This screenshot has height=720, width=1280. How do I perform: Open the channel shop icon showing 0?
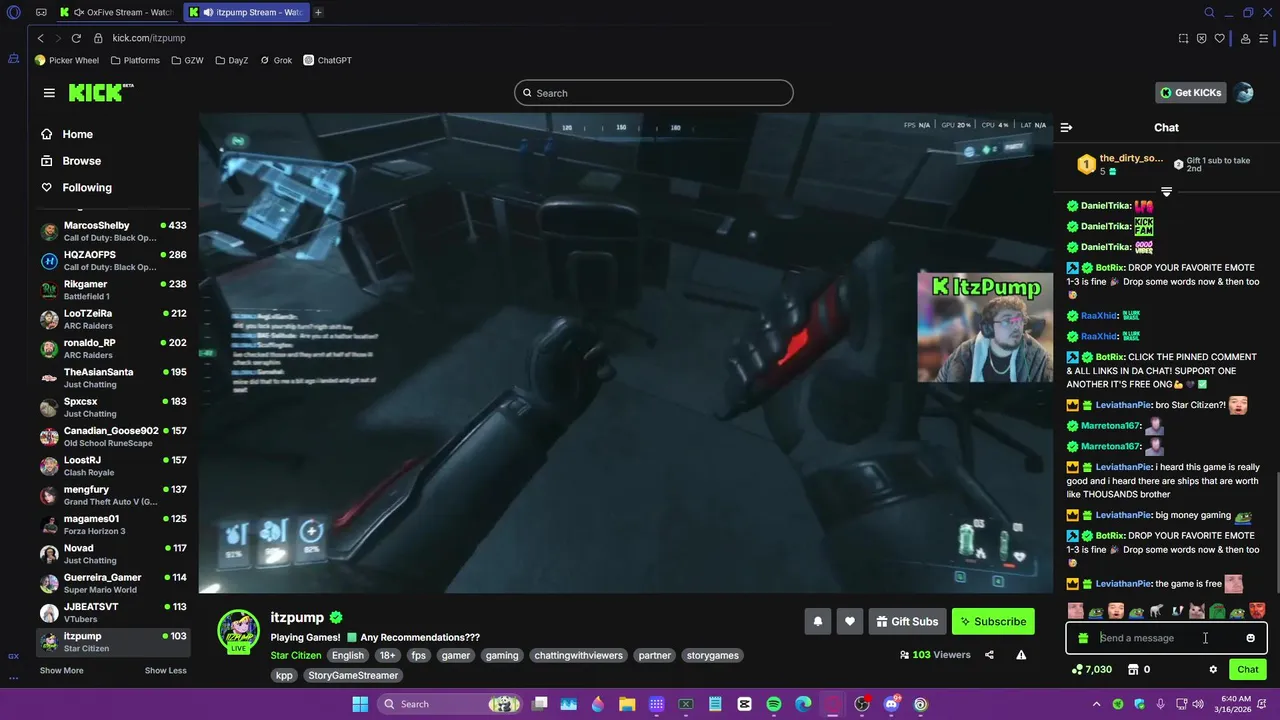(x=1139, y=670)
